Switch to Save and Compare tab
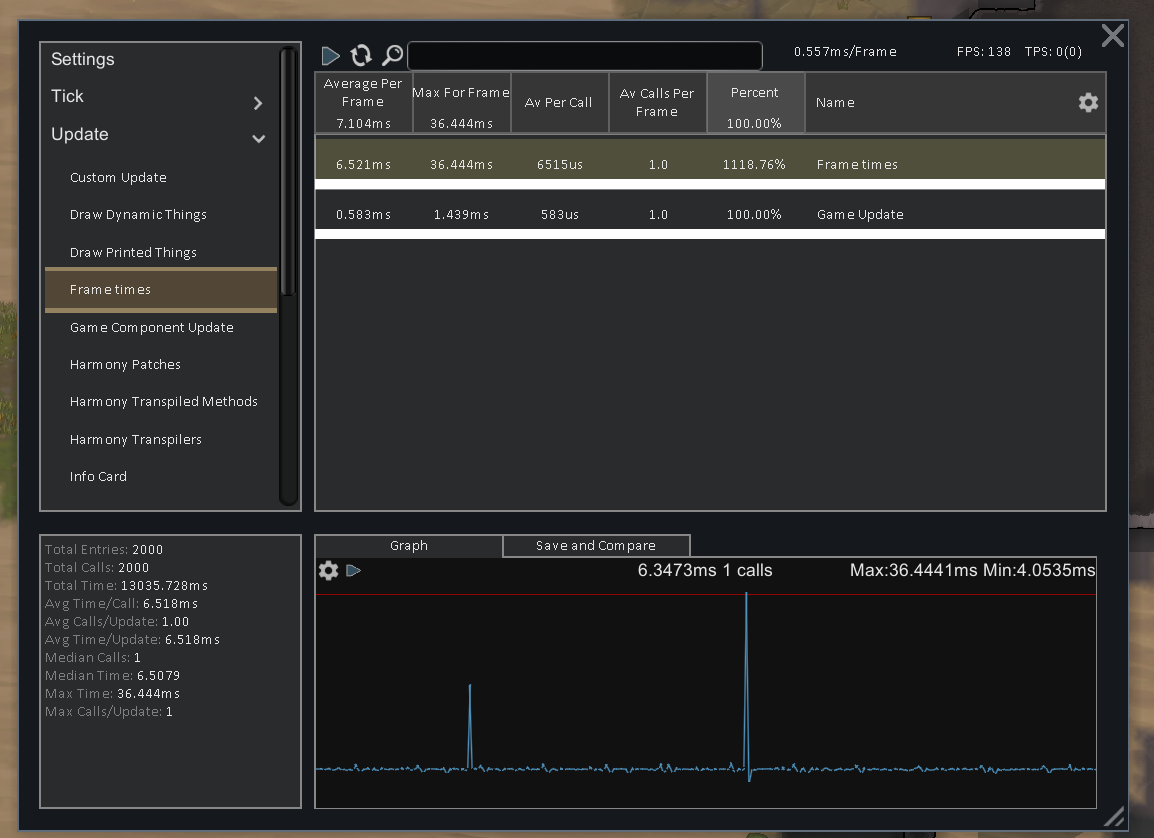Viewport: 1154px width, 838px height. pyautogui.click(x=596, y=546)
